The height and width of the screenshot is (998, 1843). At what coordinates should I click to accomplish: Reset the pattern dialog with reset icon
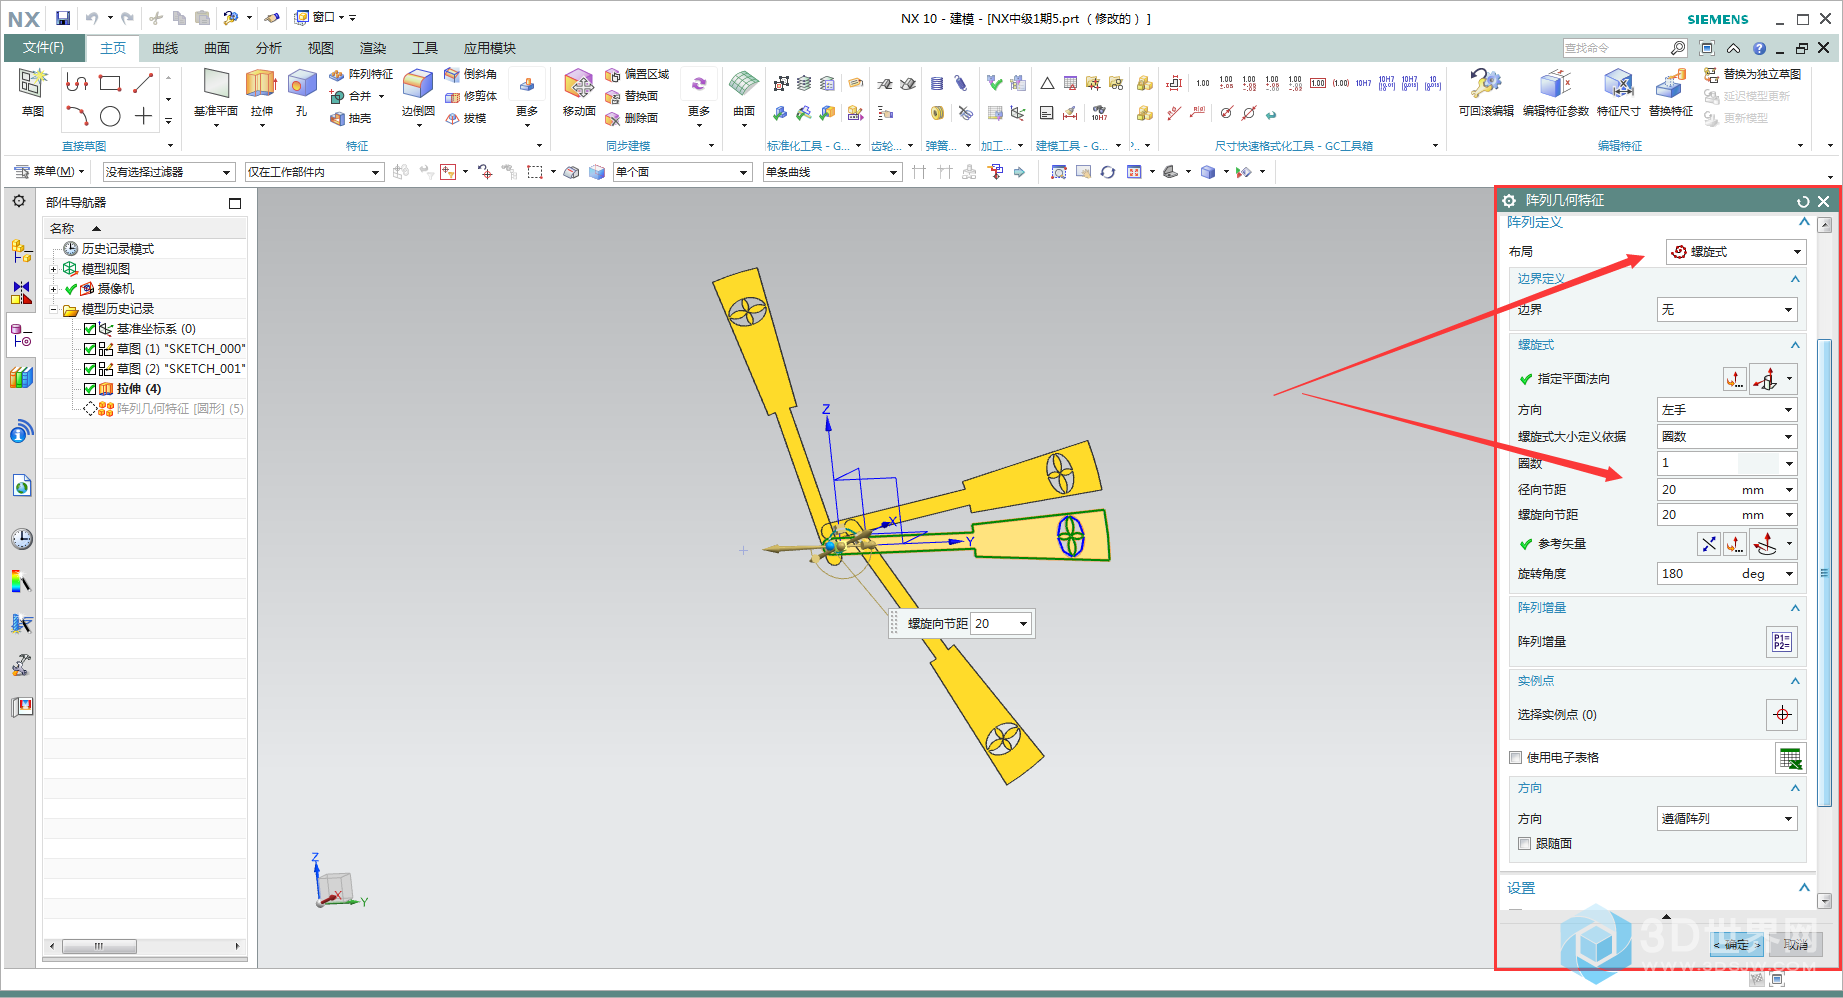click(x=1803, y=201)
